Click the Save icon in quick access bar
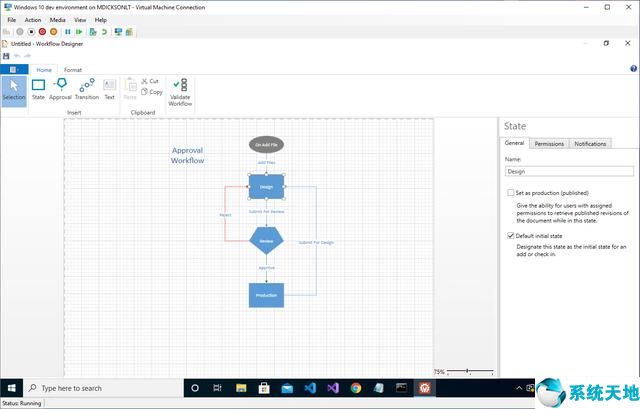640x409 pixels. pos(7,56)
